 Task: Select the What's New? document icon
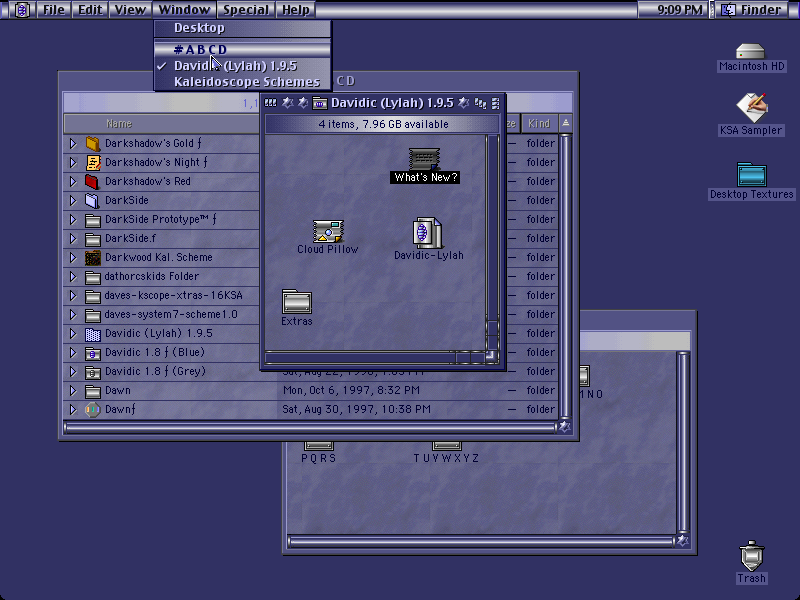[424, 159]
